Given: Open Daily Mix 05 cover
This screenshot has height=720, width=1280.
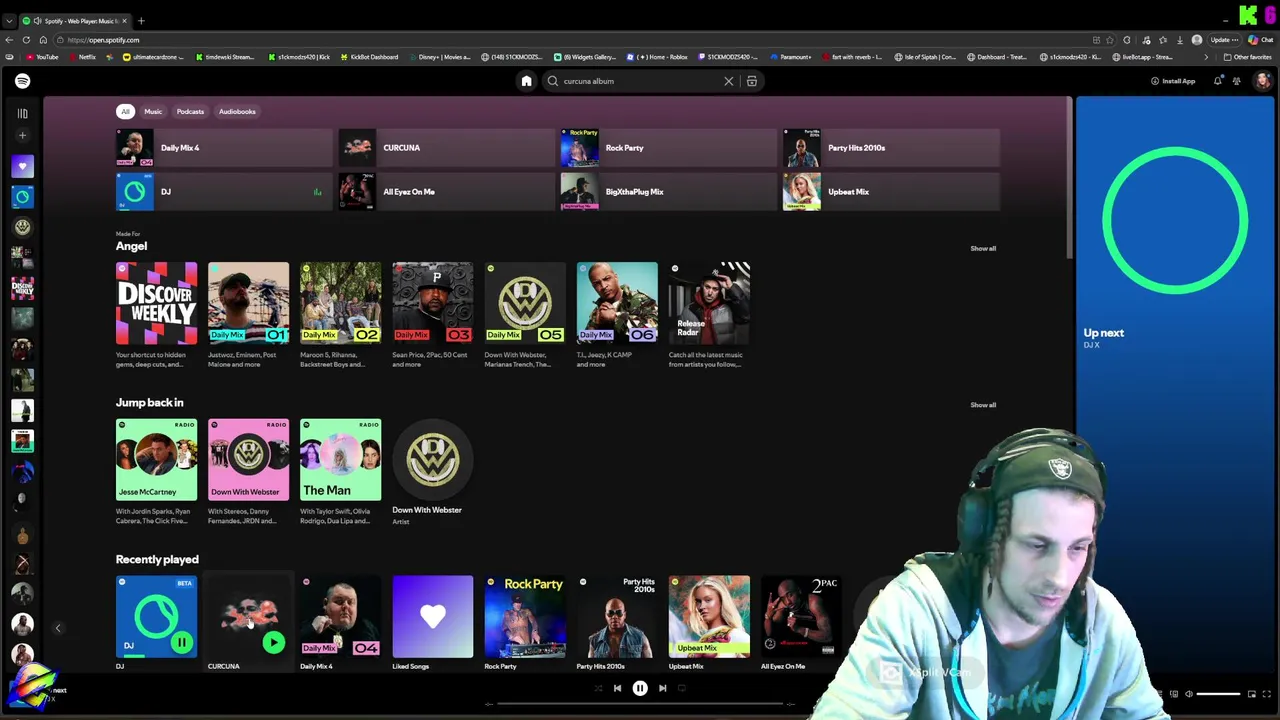Looking at the screenshot, I should coord(525,303).
